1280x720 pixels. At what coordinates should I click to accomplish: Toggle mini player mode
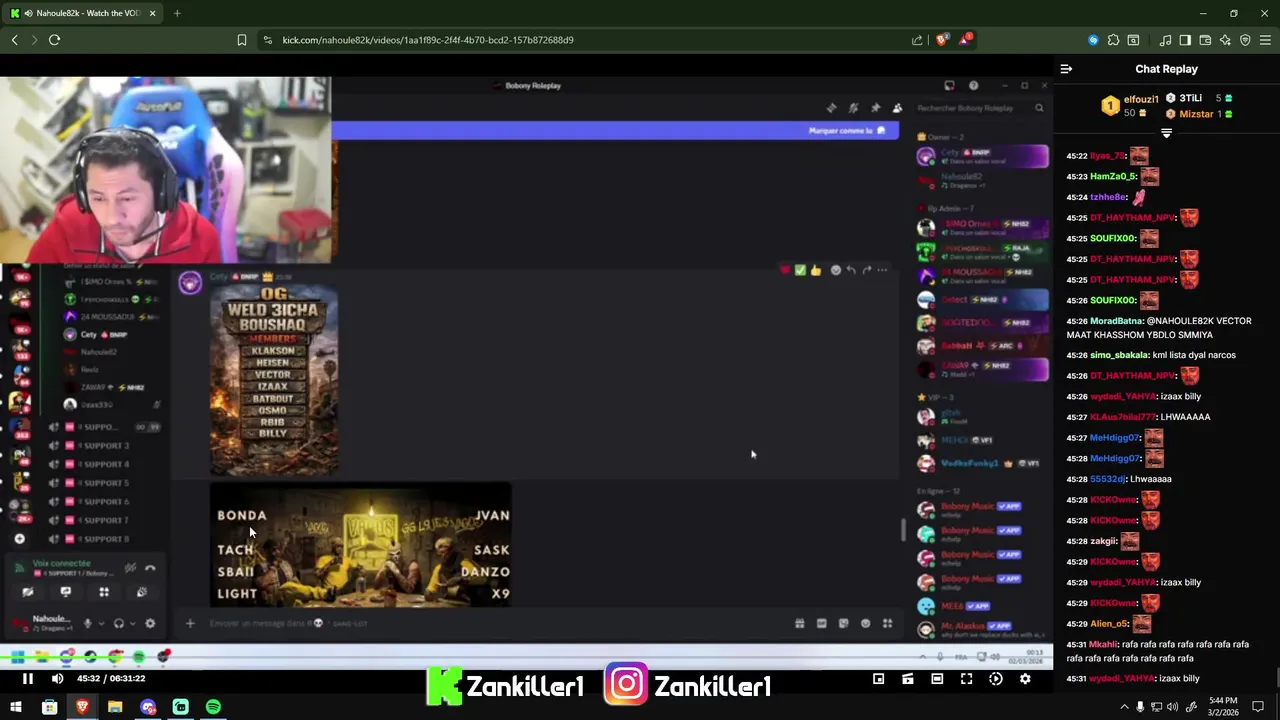click(x=878, y=679)
